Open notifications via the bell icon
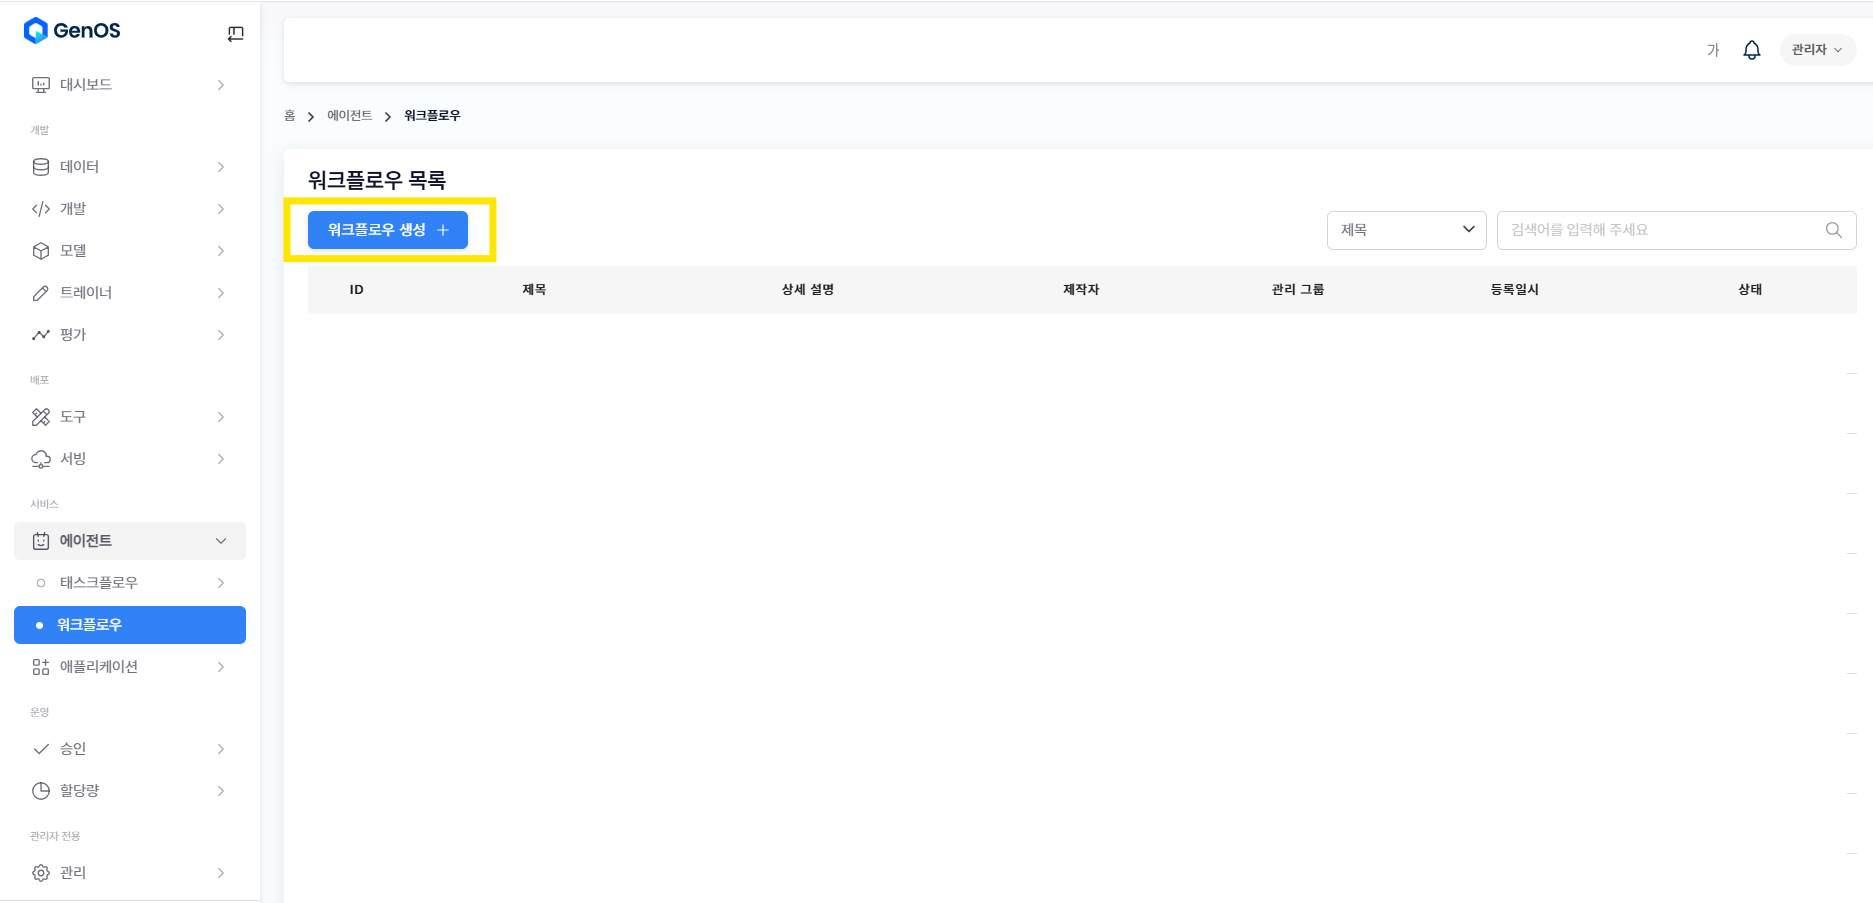 pos(1751,50)
